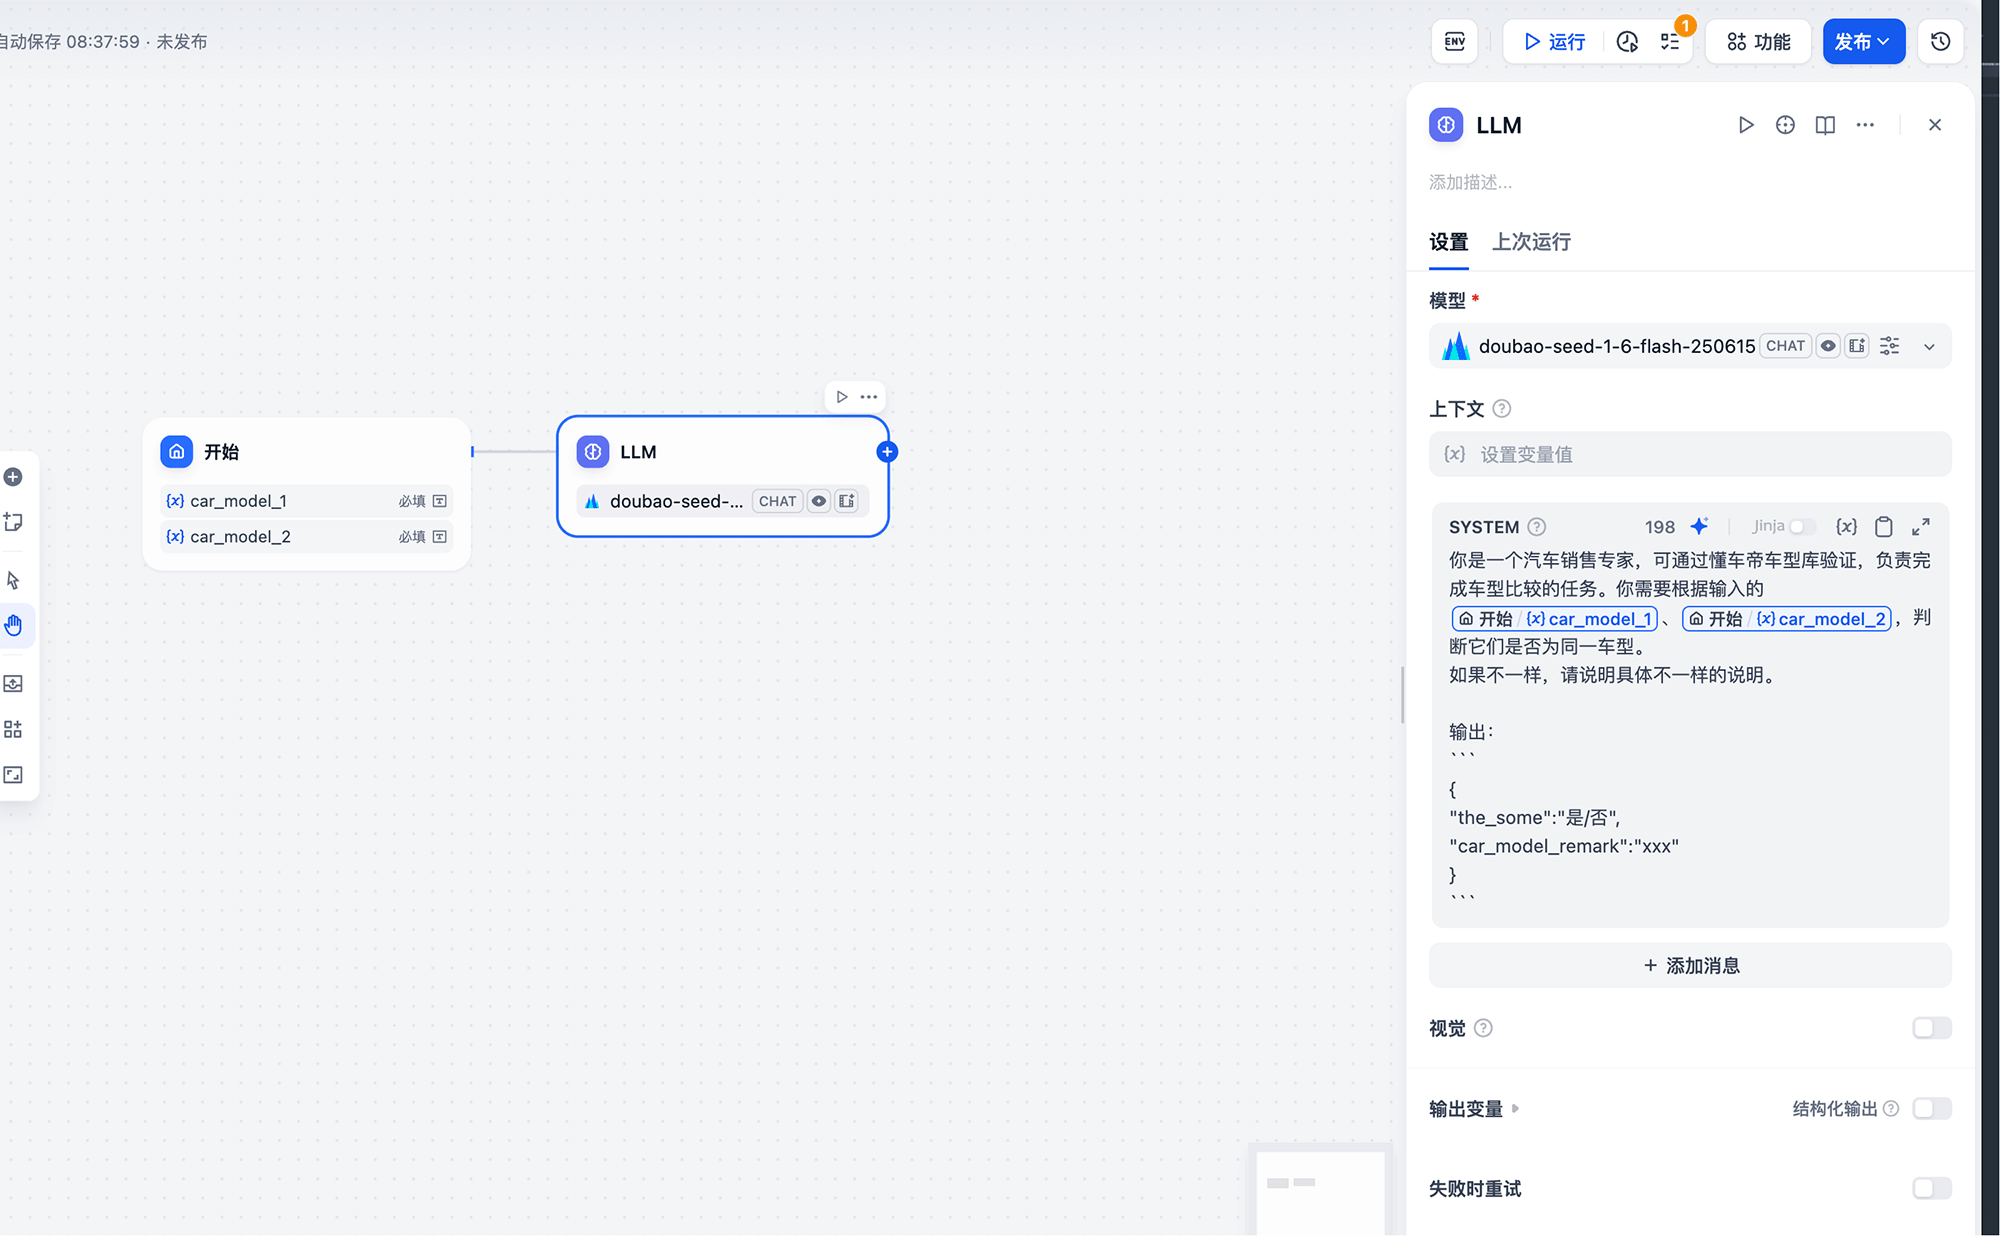Open the LLM panel help book icon
The image size is (2000, 1236).
pos(1825,125)
